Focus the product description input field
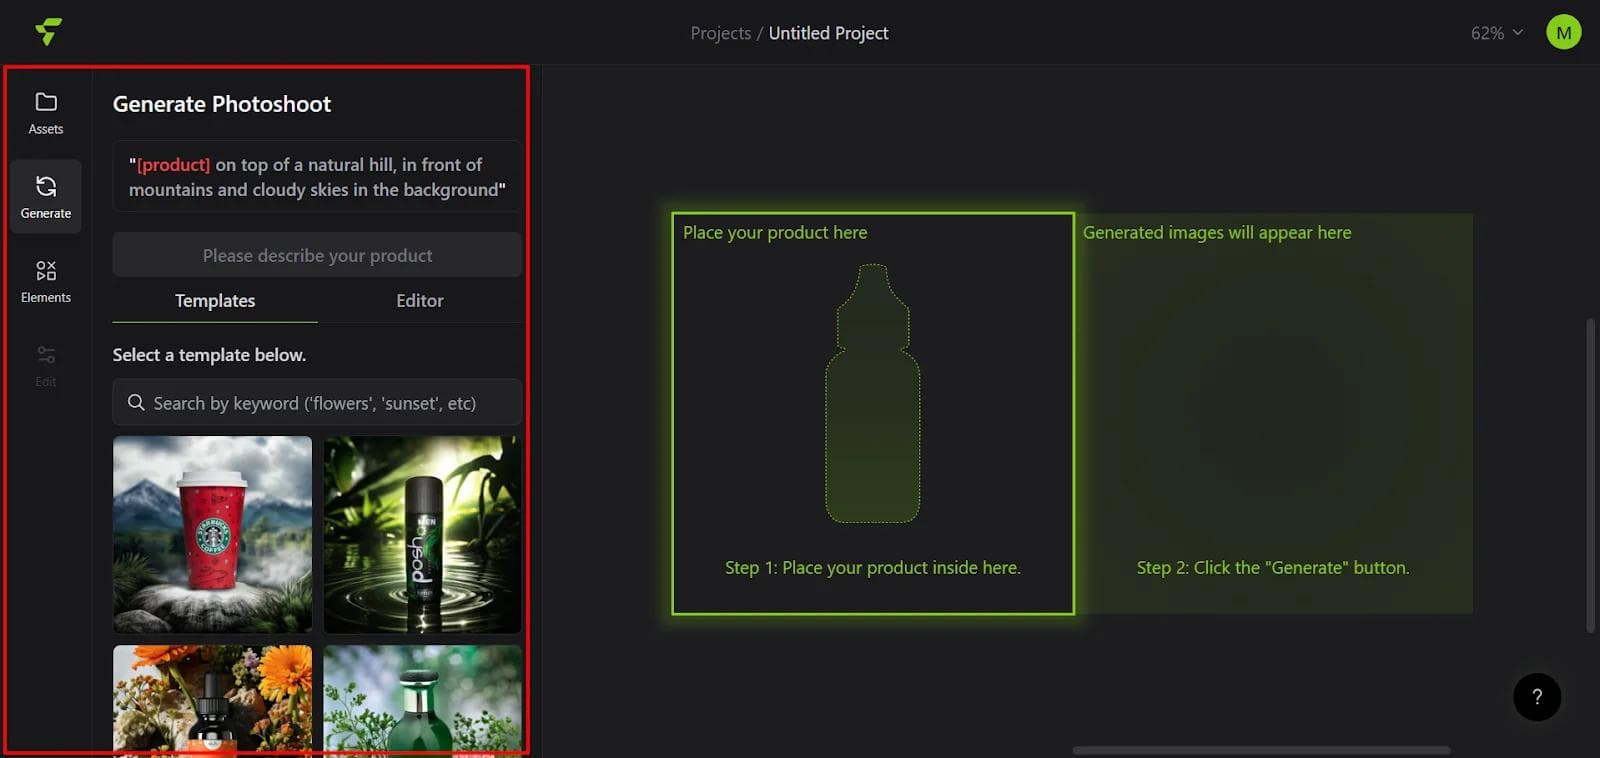 [317, 256]
